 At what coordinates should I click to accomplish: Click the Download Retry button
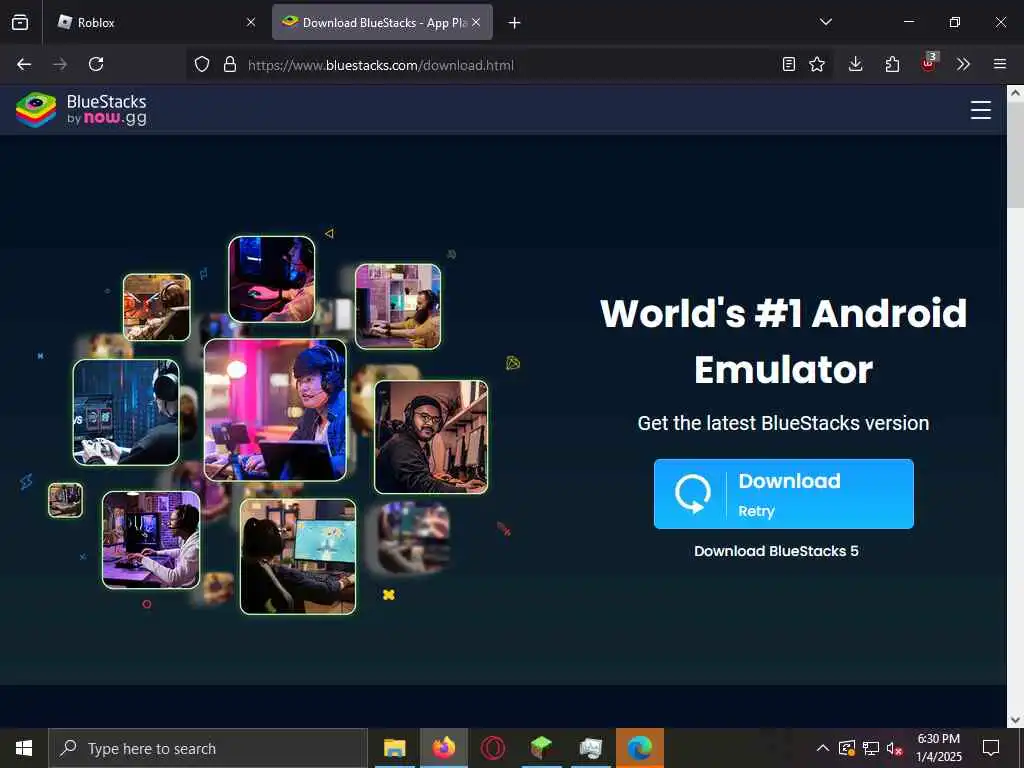[784, 494]
